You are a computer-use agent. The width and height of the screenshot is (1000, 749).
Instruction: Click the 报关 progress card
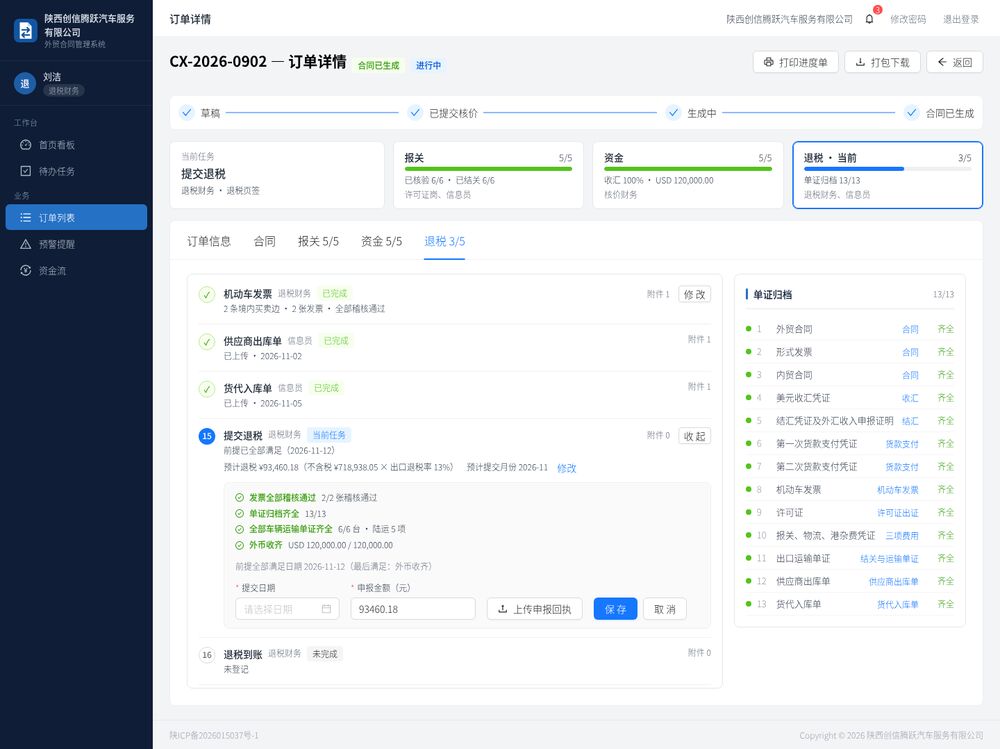pos(488,175)
